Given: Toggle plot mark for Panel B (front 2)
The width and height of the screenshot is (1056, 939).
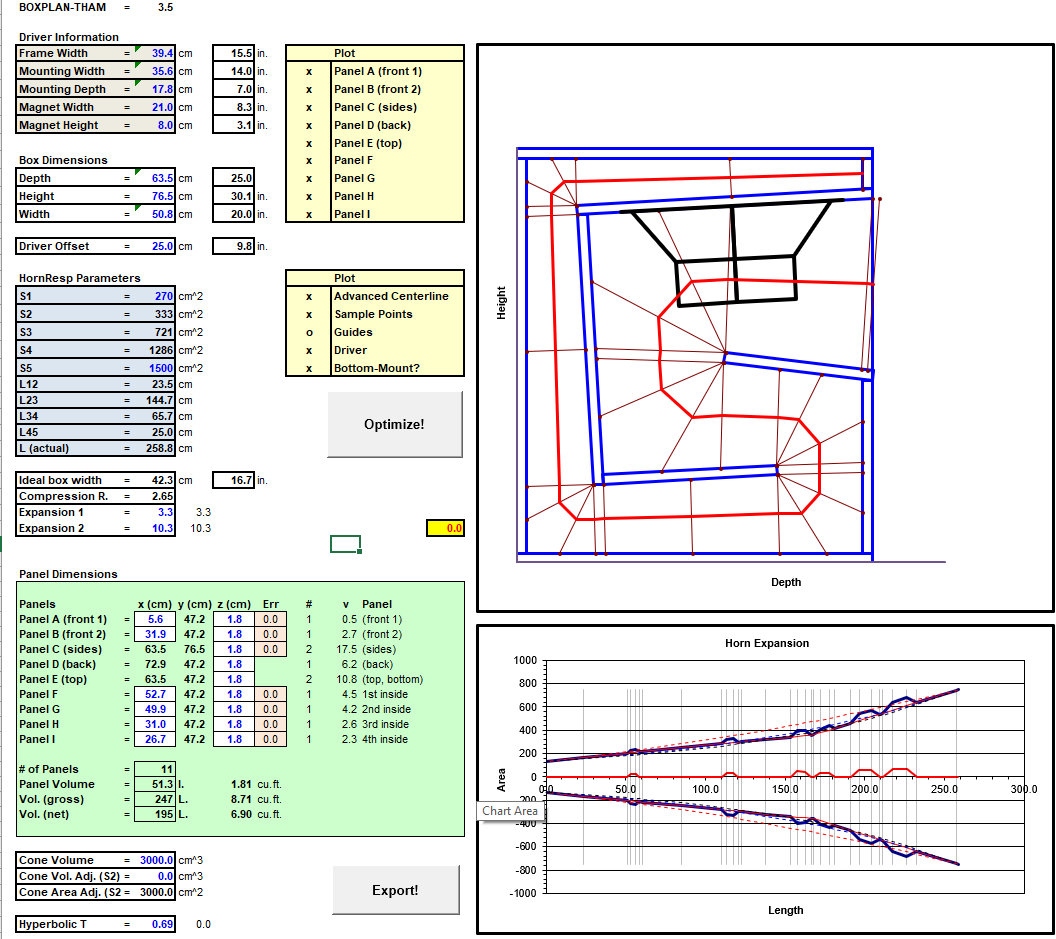Looking at the screenshot, I should click(309, 90).
